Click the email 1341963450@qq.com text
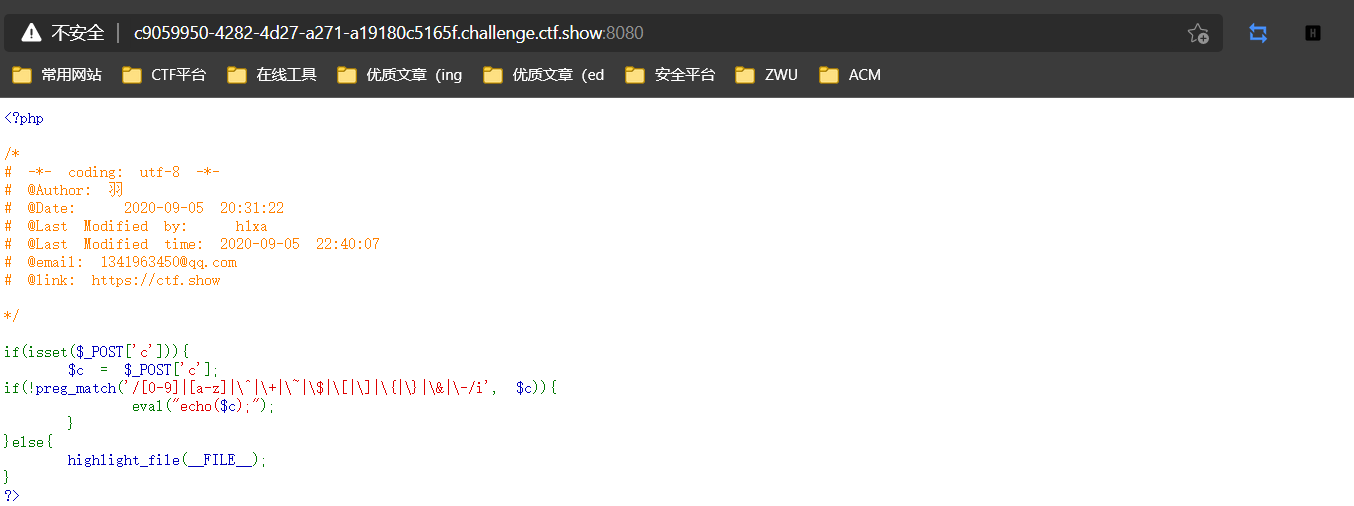Viewport: 1354px width, 506px height. [x=168, y=262]
